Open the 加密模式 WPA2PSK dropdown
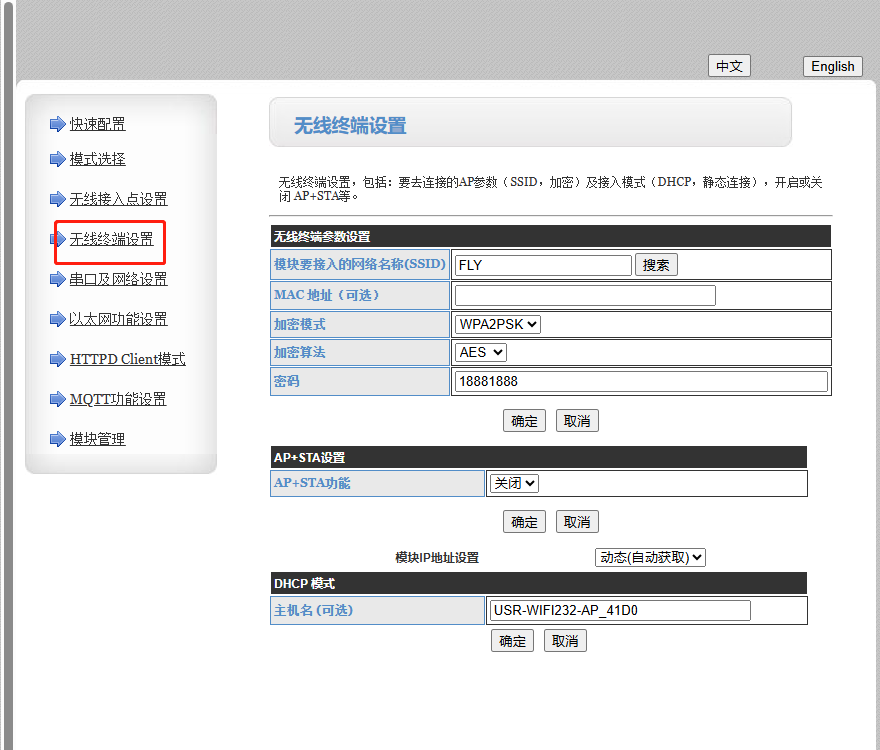 498,324
